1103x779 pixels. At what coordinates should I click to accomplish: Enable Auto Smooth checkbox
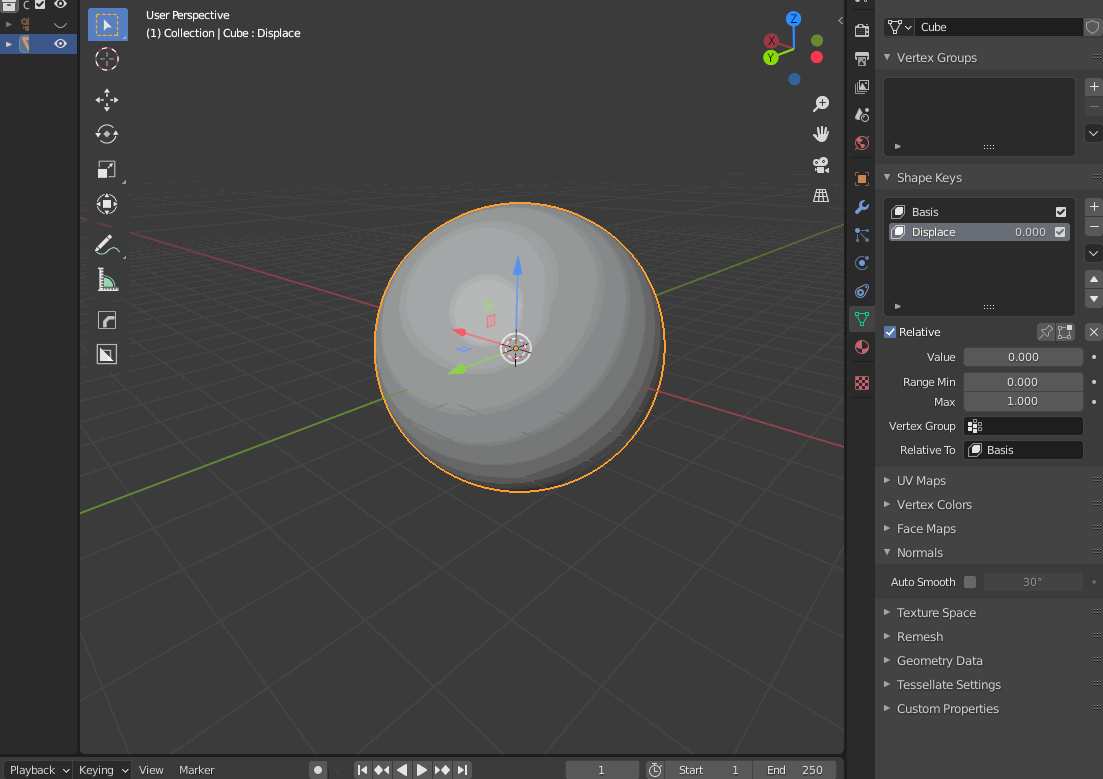970,582
